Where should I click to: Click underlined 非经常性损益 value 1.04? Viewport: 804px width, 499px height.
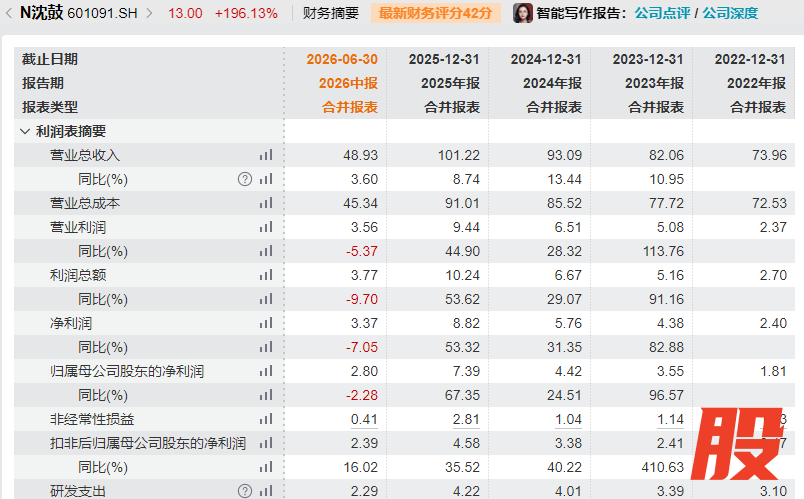pos(568,420)
